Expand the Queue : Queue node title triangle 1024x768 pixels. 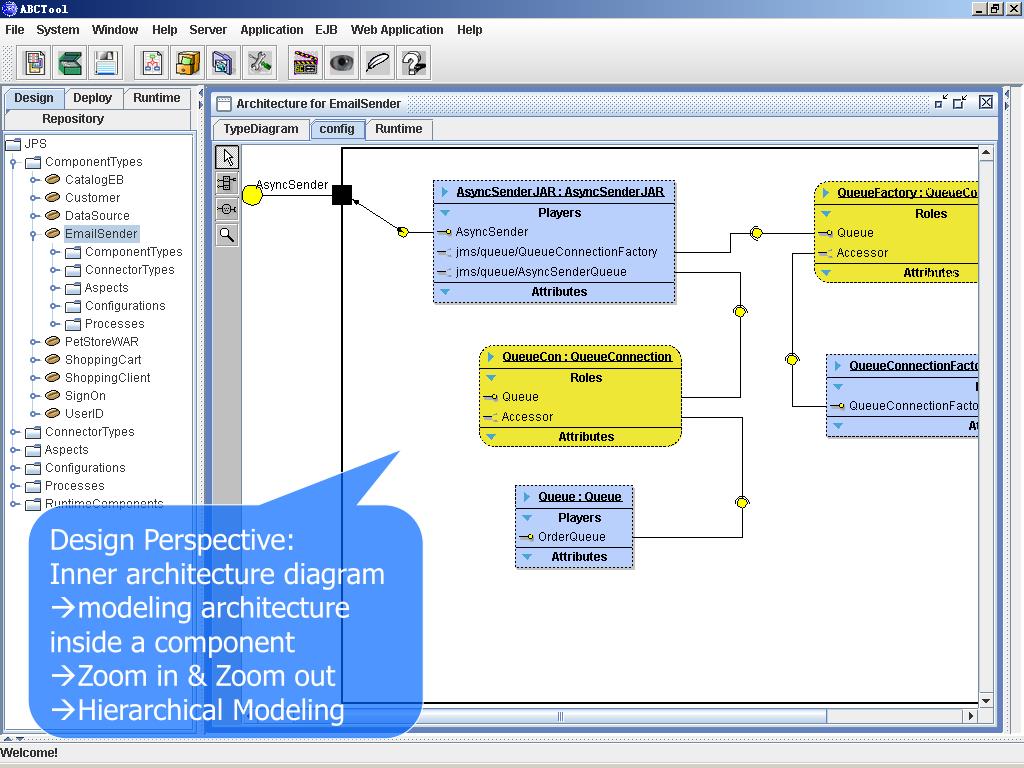tap(527, 497)
